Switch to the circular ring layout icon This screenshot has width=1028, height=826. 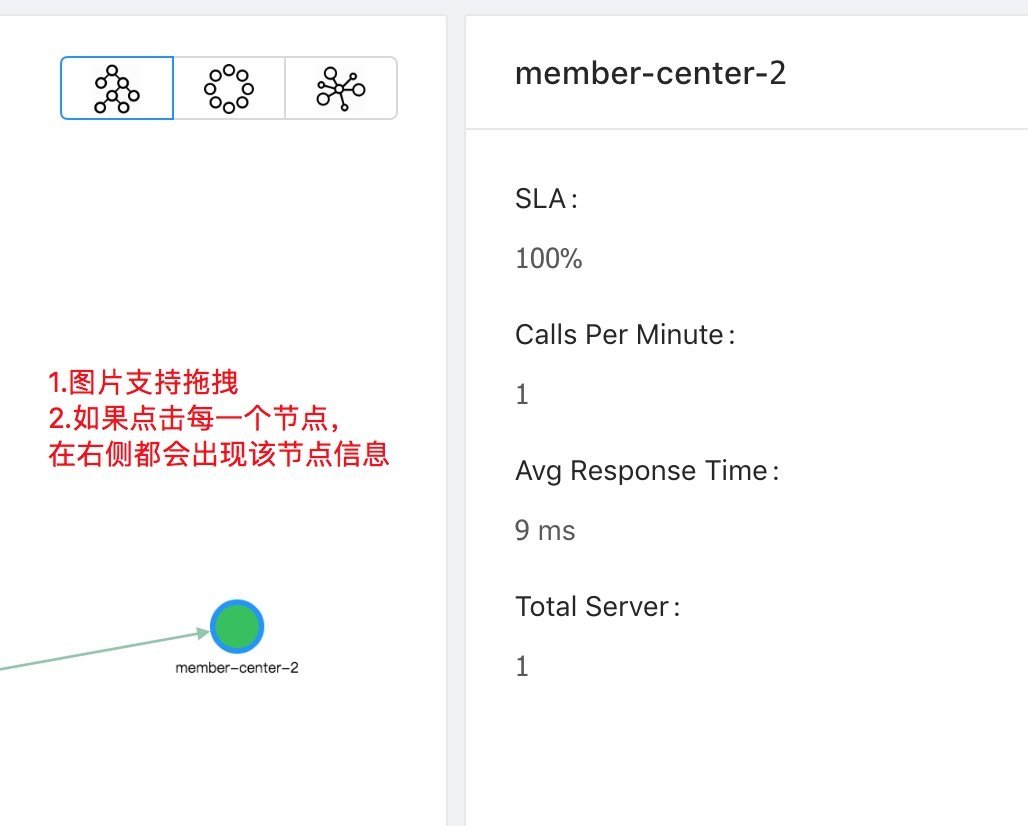point(229,88)
